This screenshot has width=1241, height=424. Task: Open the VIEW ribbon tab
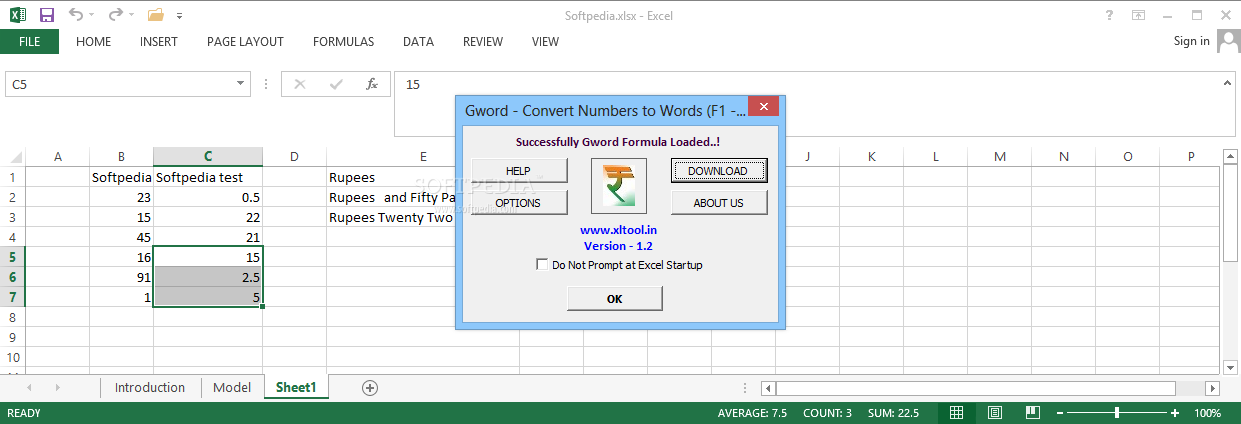[x=545, y=42]
